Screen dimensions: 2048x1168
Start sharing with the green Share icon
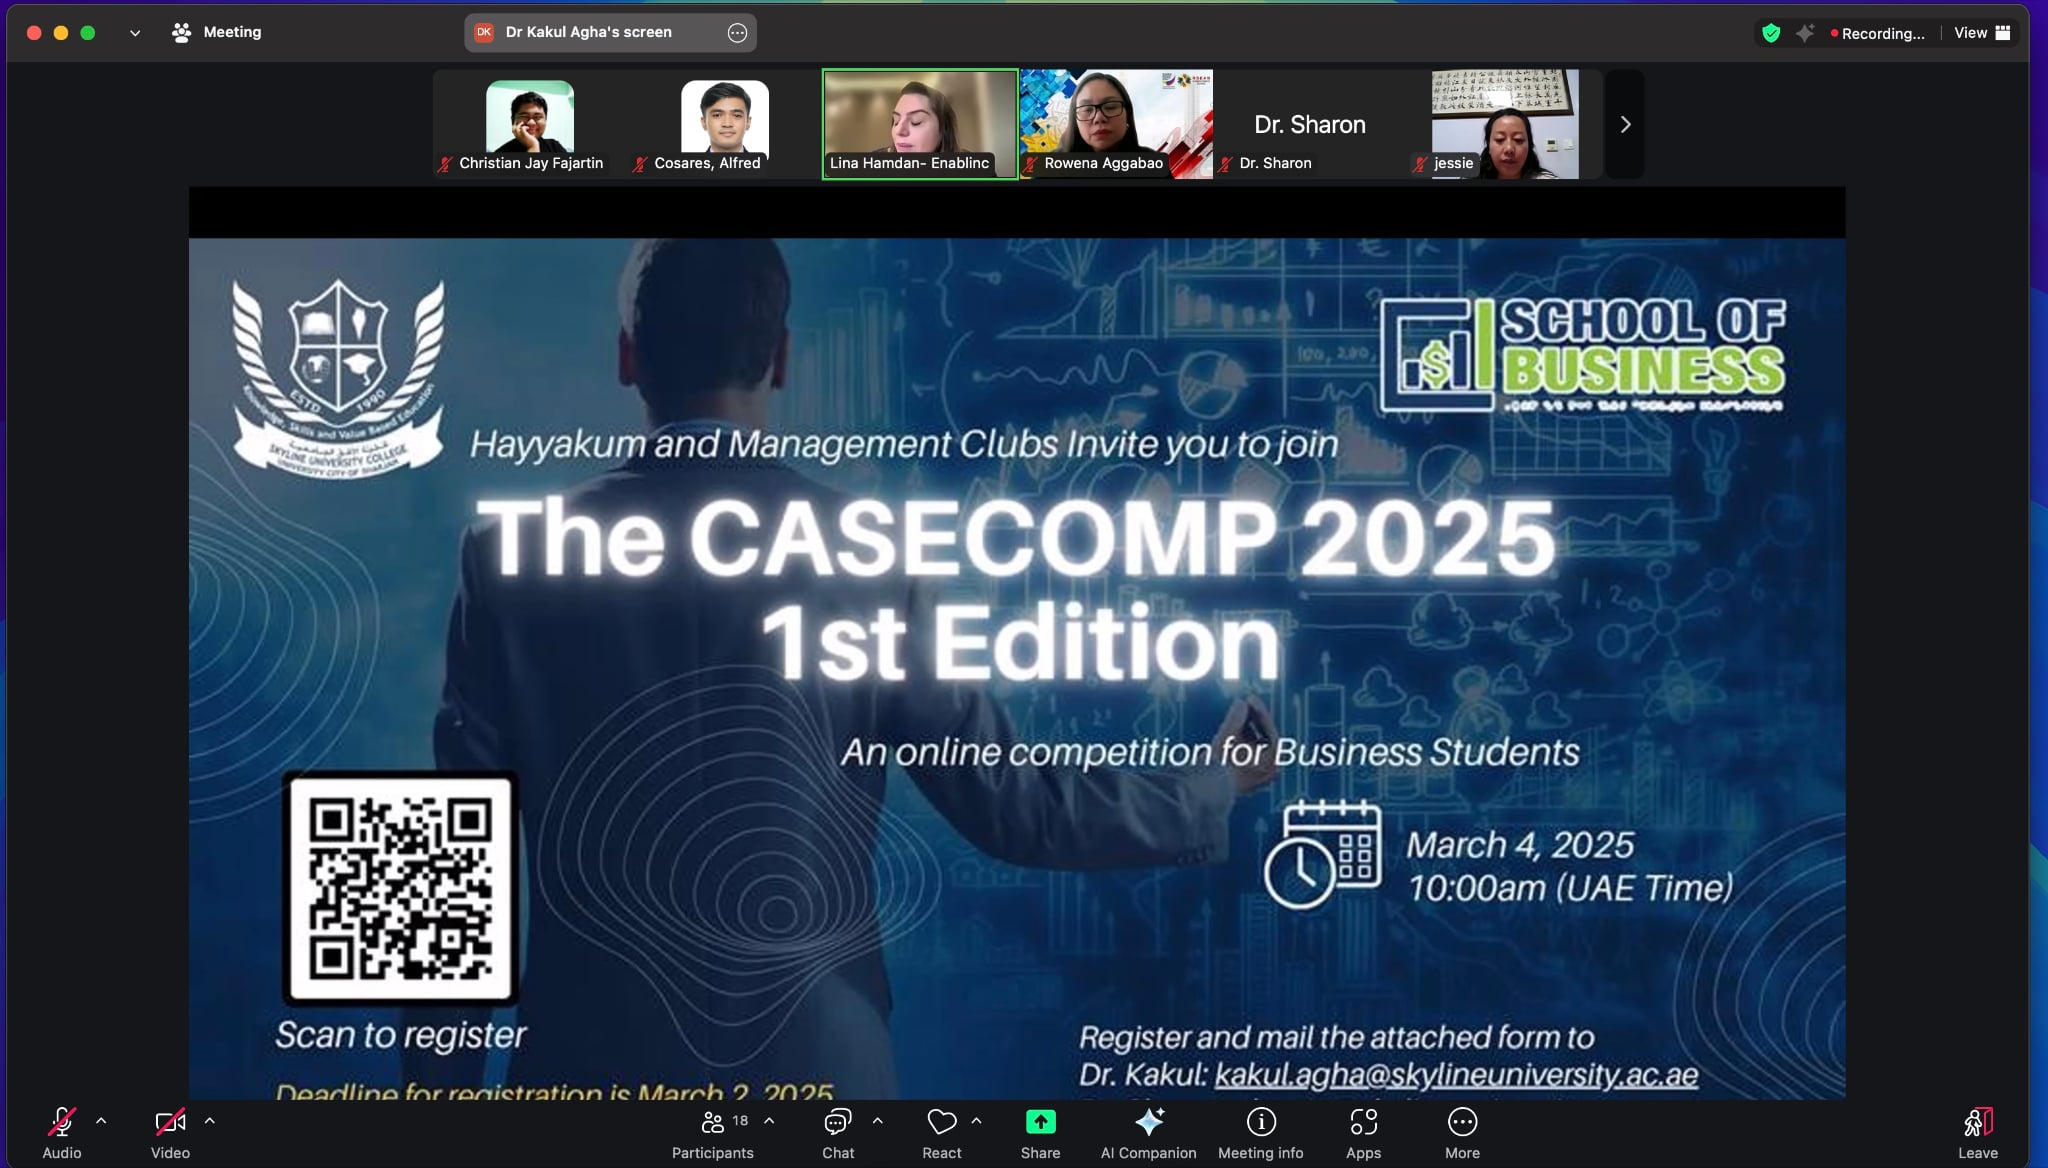tap(1039, 1123)
